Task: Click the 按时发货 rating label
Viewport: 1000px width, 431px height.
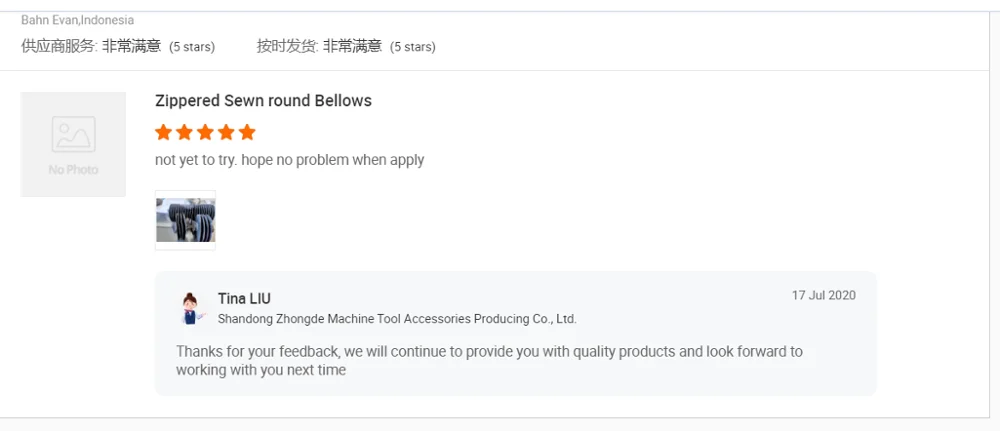Action: (x=287, y=46)
